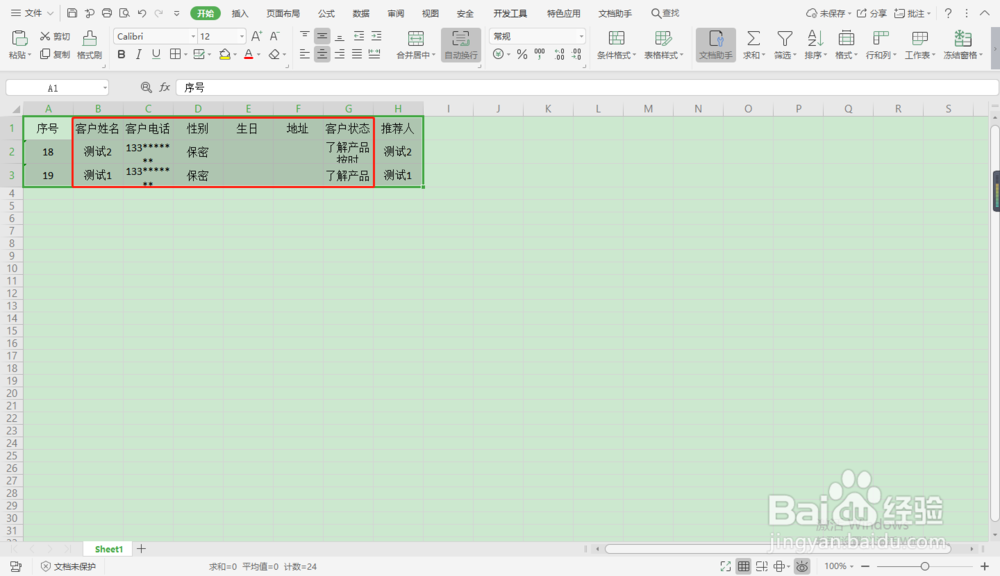1000x576 pixels.
Task: Click the Cut (剪切) scissors button
Action: point(55,36)
